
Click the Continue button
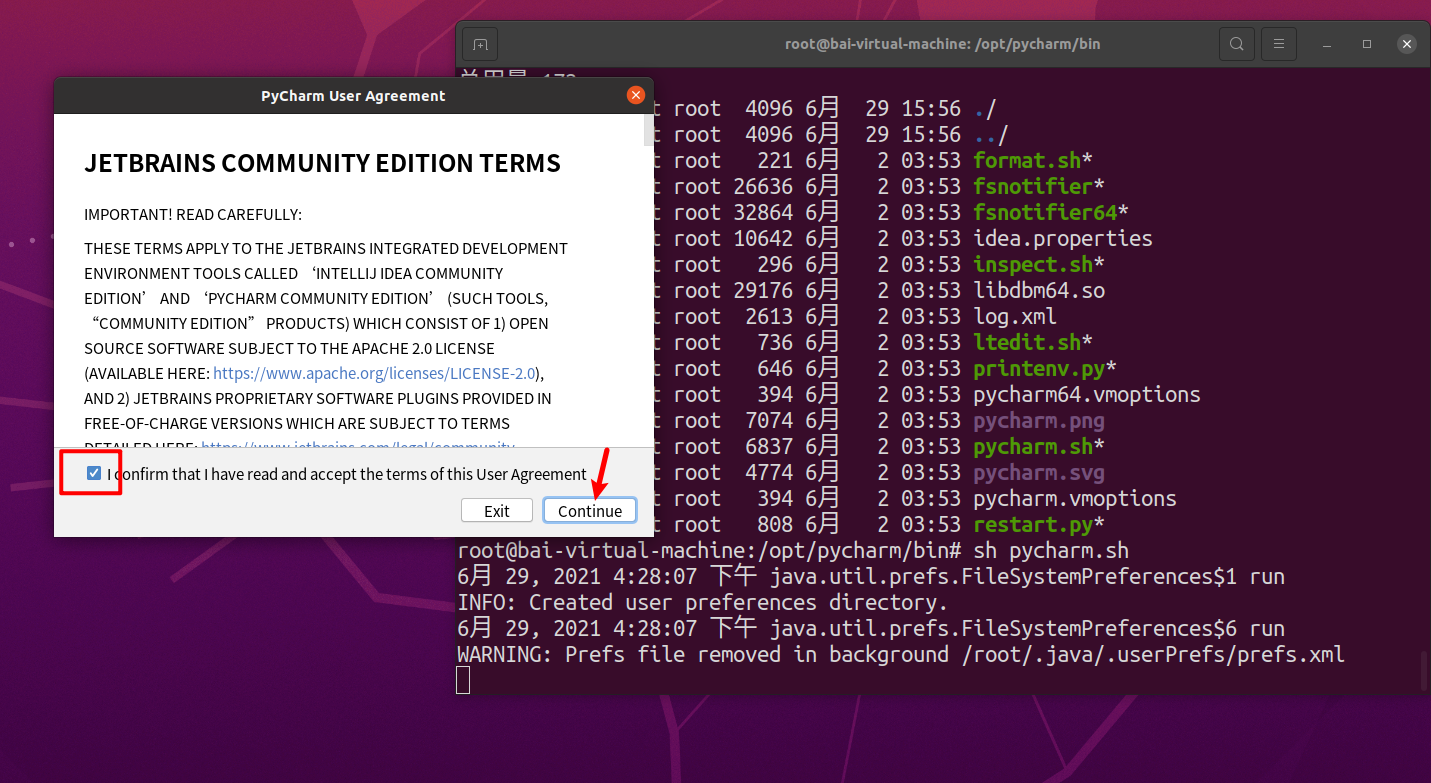590,510
